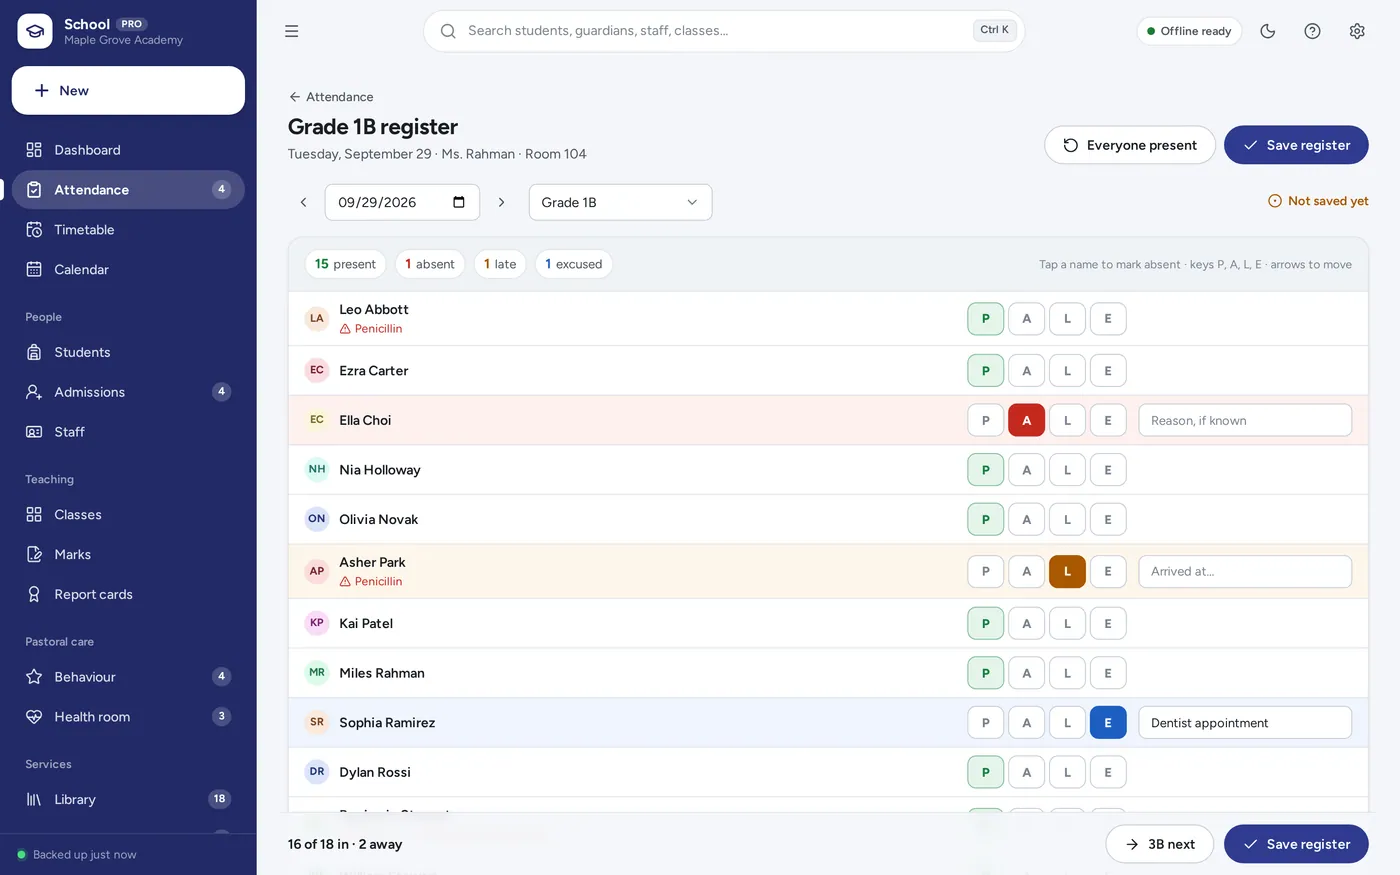
Task: Click Kai Patel's KP avatar
Action: pos(317,623)
